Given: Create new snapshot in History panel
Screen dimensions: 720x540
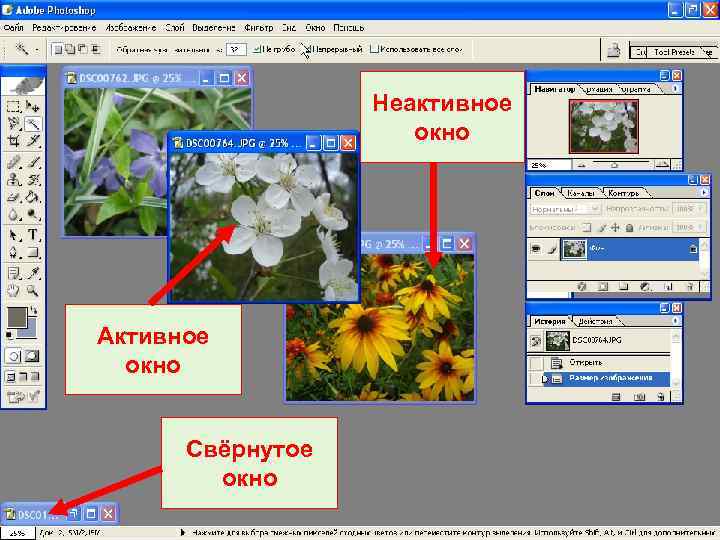Looking at the screenshot, I should click(x=639, y=397).
